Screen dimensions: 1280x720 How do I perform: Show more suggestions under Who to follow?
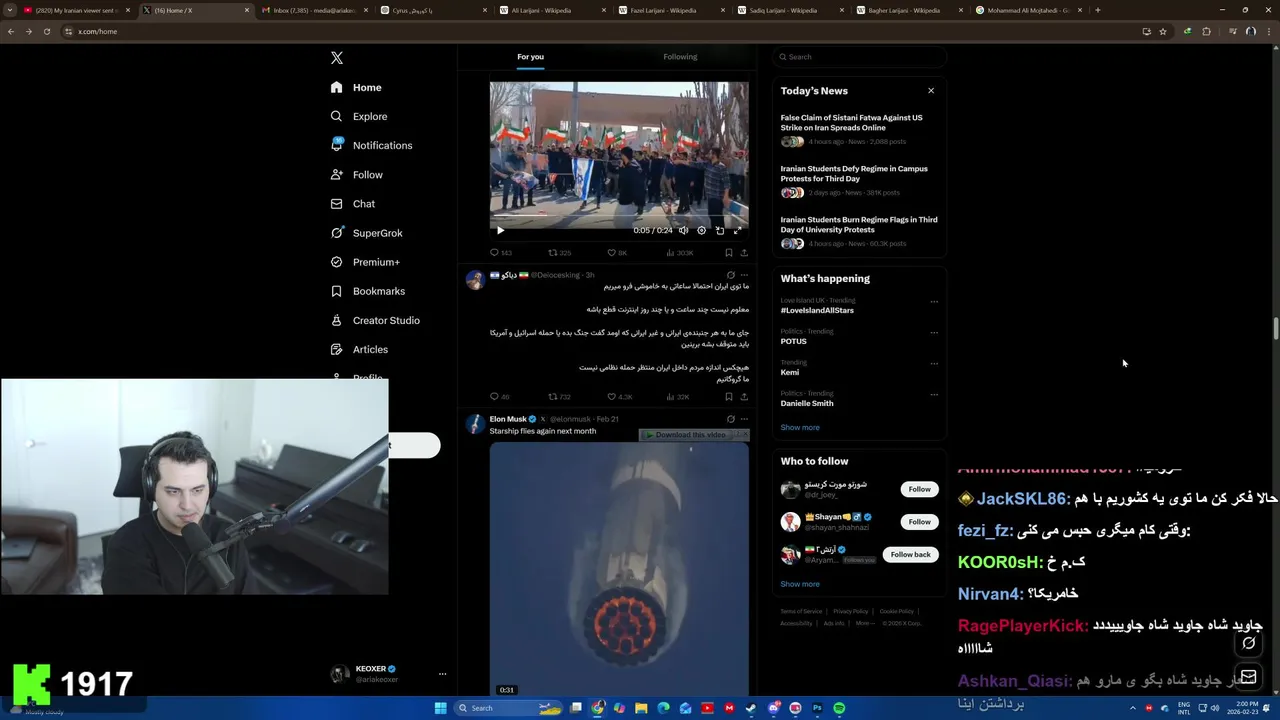[800, 584]
